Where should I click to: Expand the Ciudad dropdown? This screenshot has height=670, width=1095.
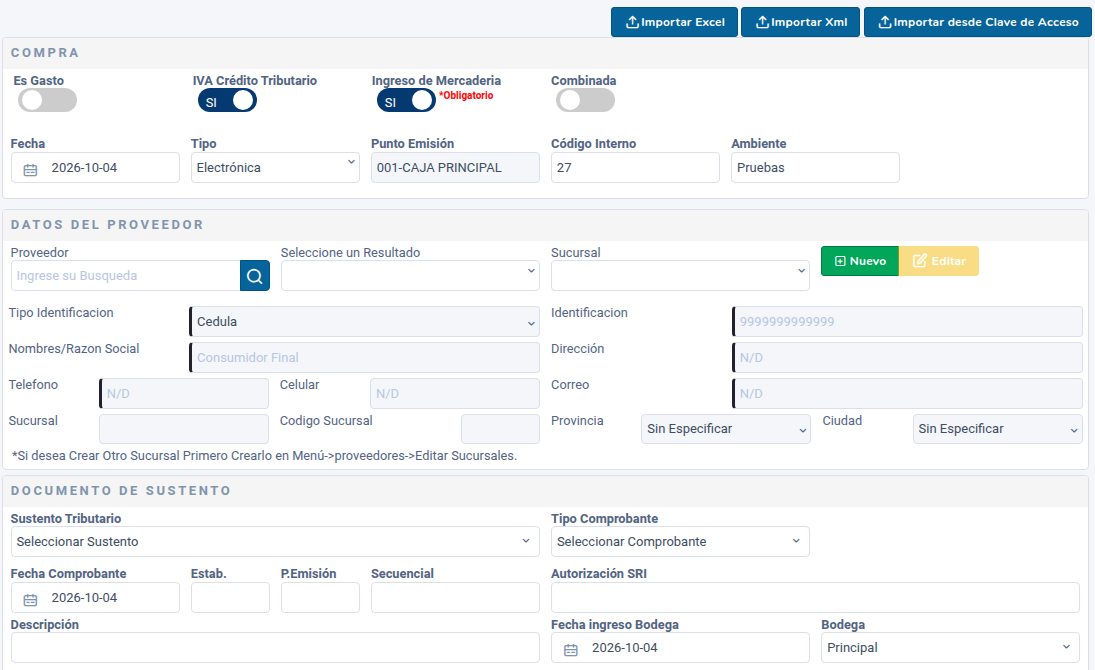[x=997, y=428]
